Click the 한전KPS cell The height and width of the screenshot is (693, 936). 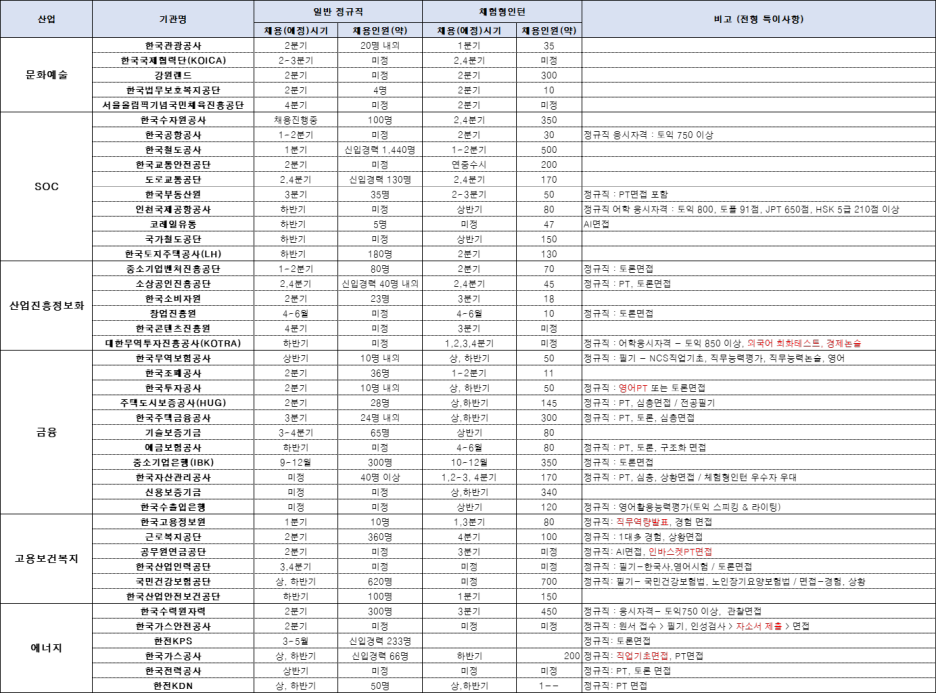173,641
